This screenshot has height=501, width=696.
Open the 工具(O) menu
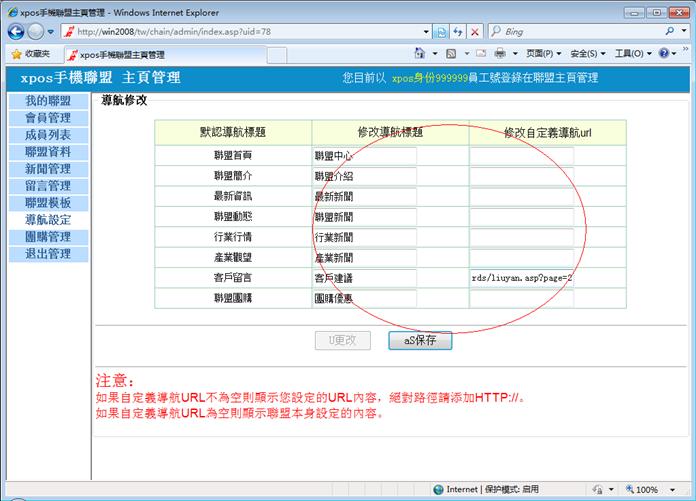pos(632,54)
